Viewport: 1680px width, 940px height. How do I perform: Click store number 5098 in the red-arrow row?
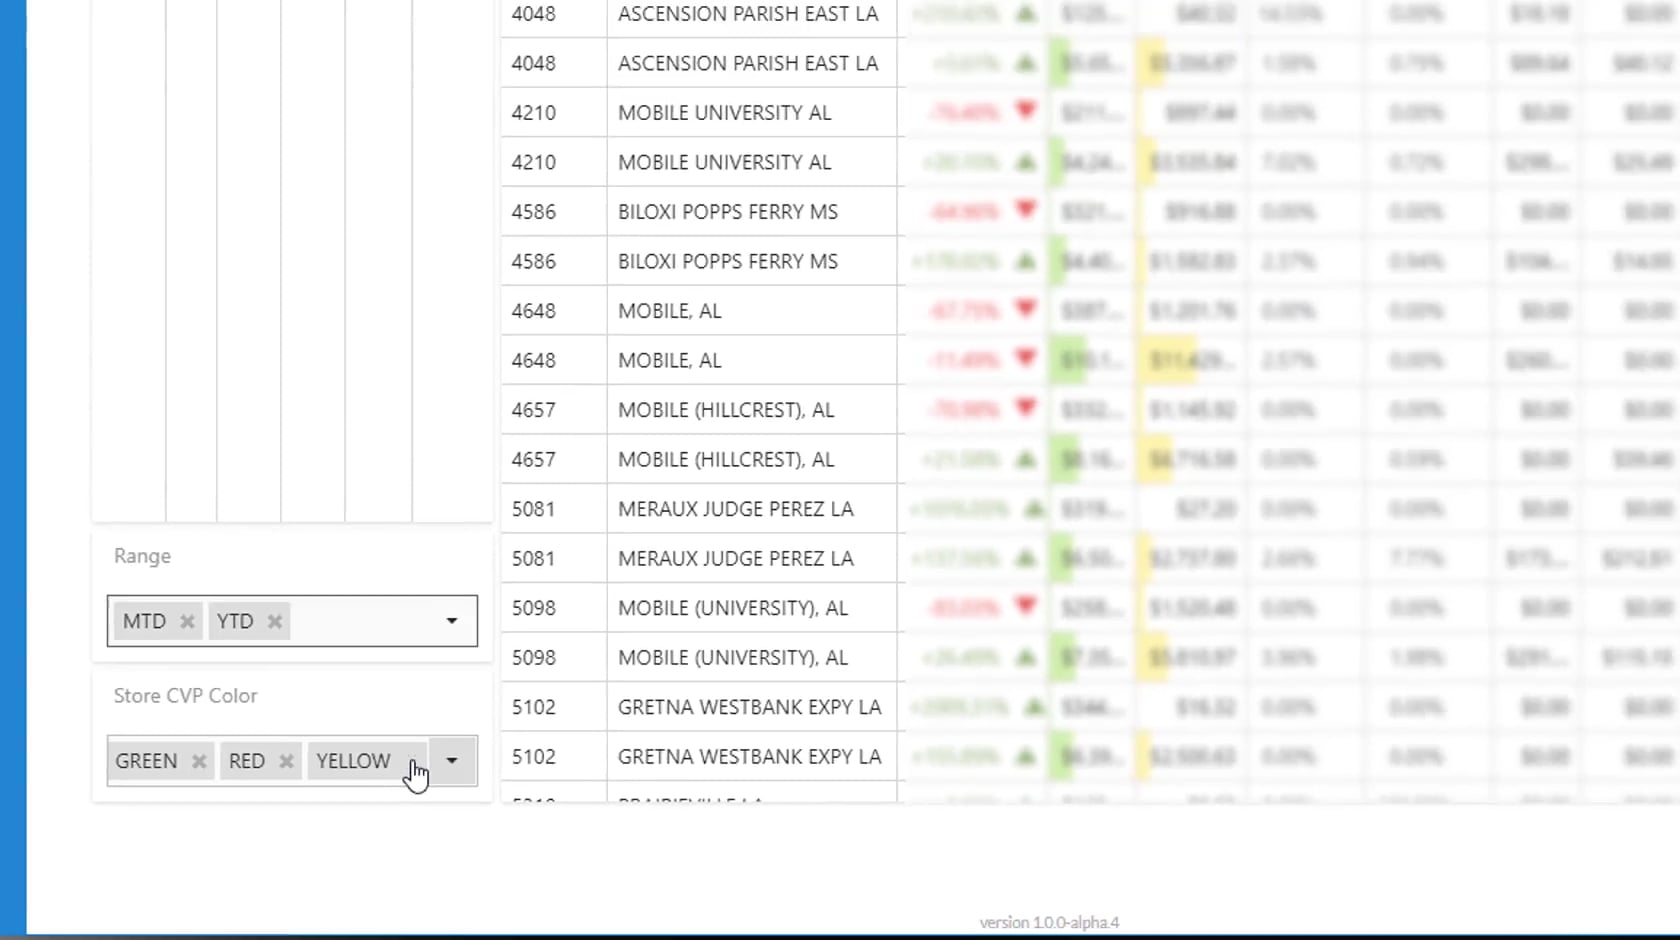[533, 608]
